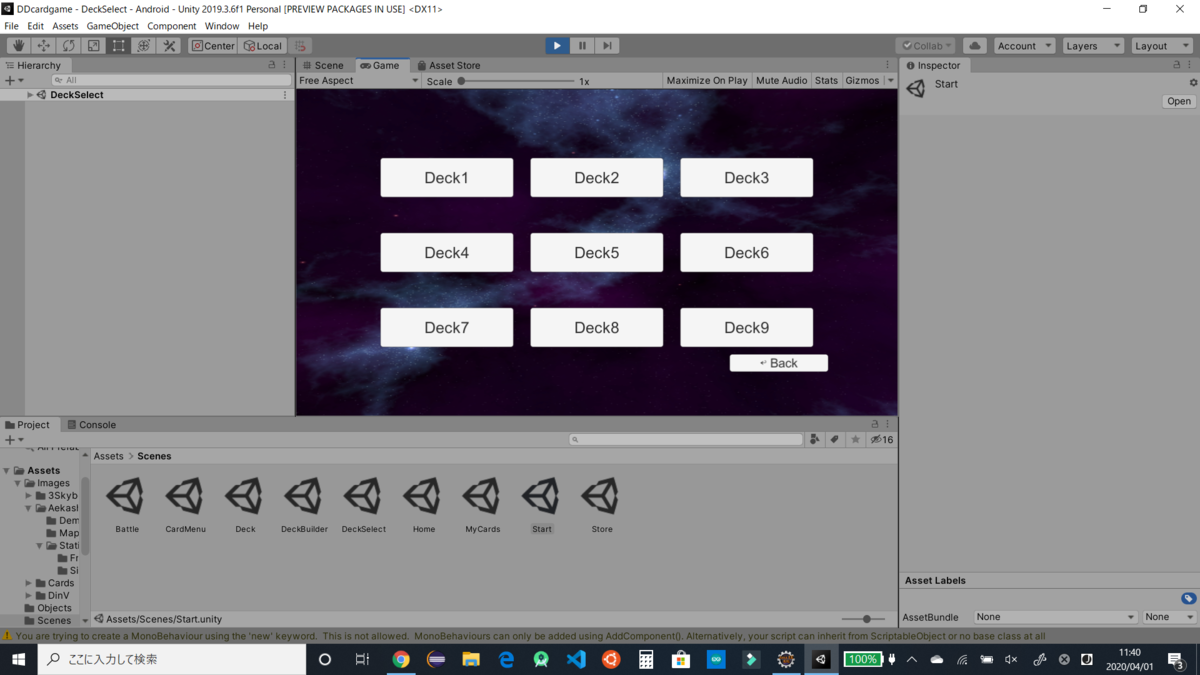Open Account dropdown
The image size is (1200, 675).
1025,46
